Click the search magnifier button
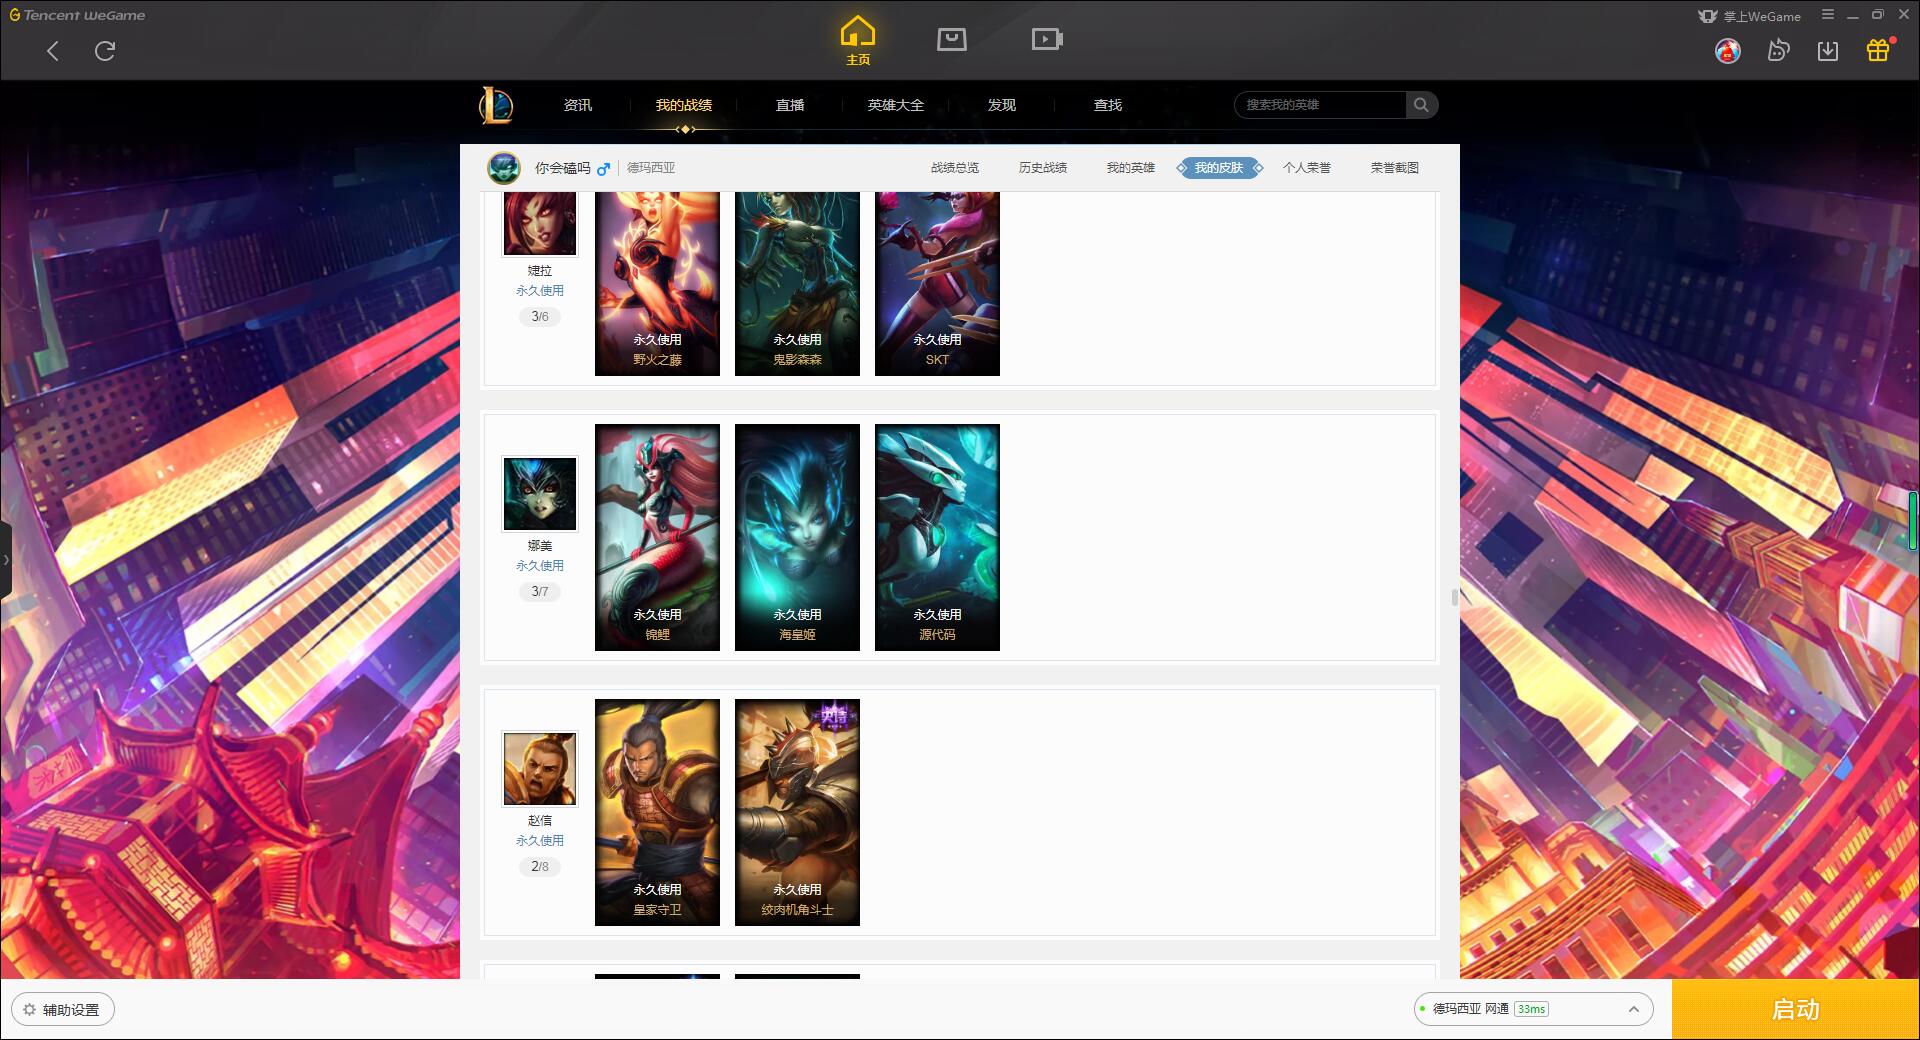 click(x=1421, y=105)
